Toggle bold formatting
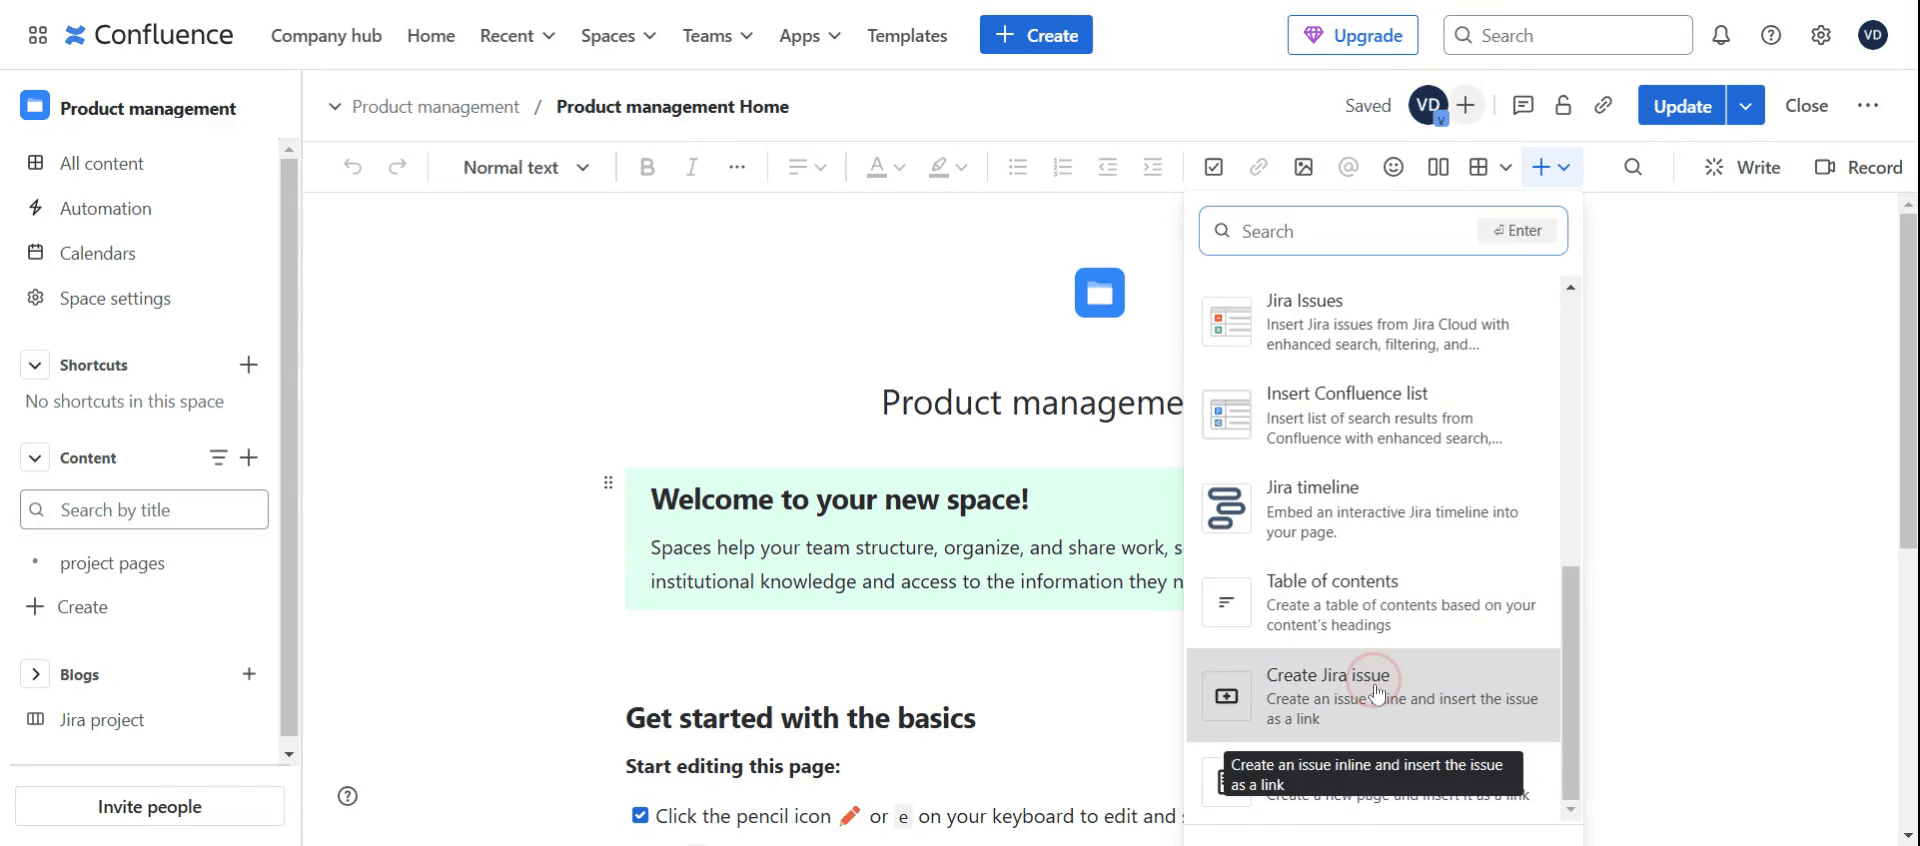 pyautogui.click(x=647, y=167)
